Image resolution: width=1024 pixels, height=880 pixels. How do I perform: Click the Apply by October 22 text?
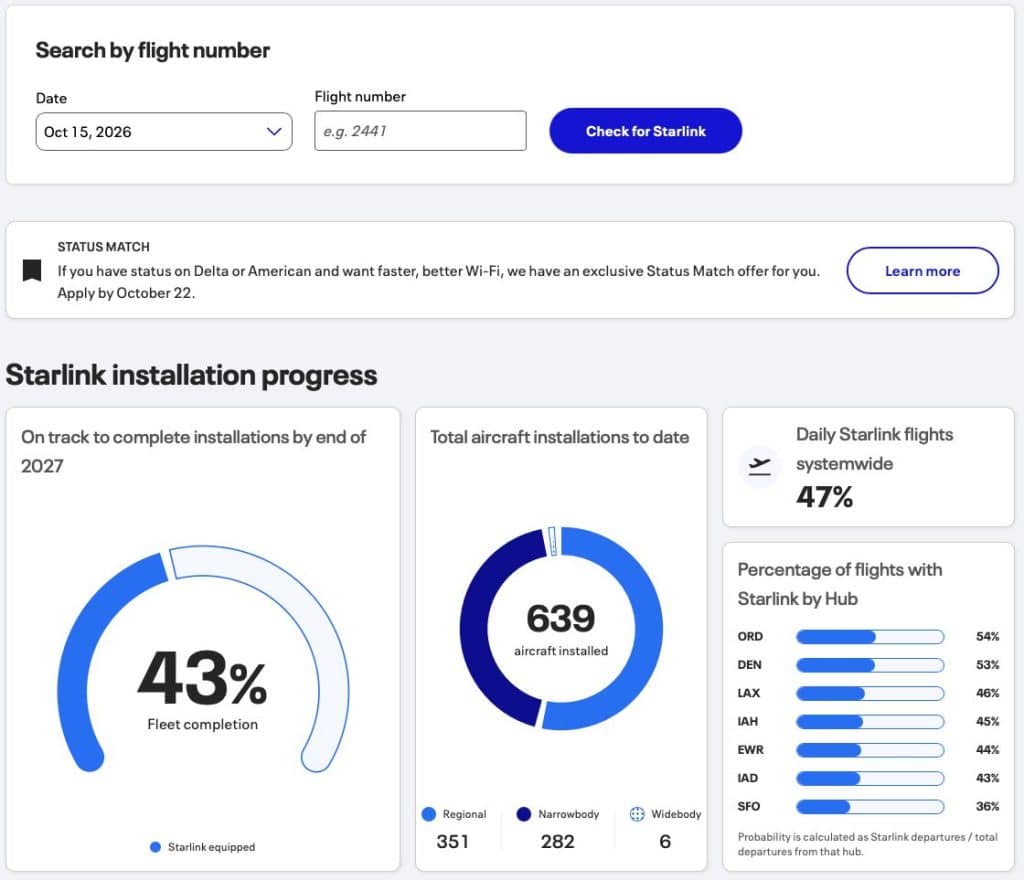point(126,293)
